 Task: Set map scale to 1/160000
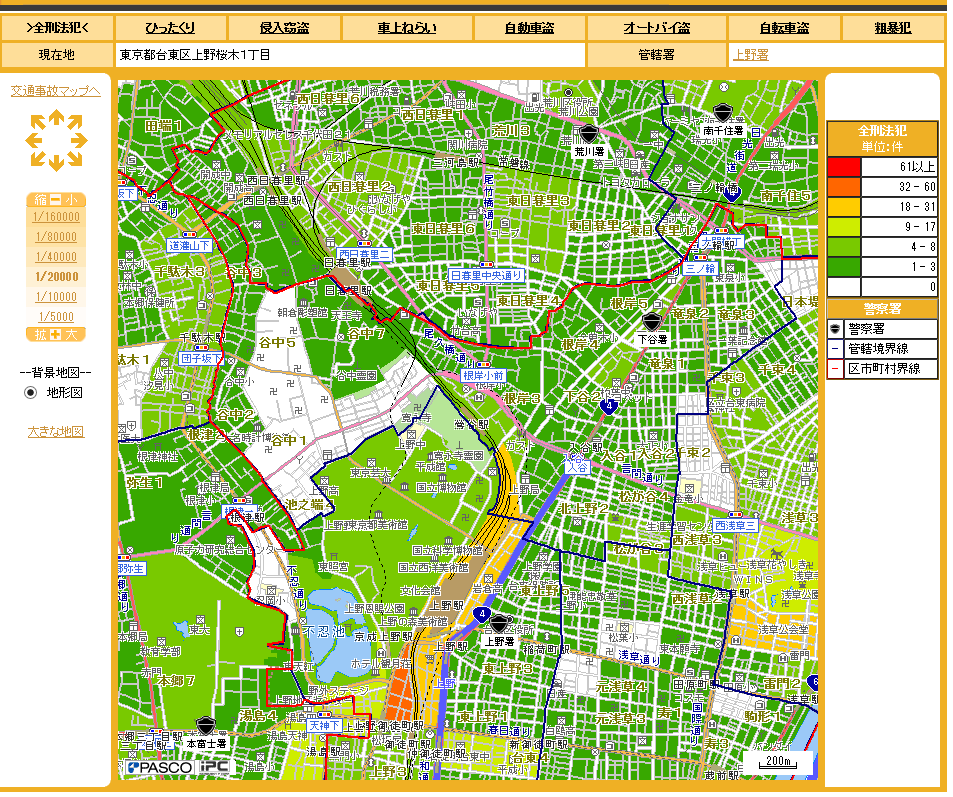pos(56,217)
